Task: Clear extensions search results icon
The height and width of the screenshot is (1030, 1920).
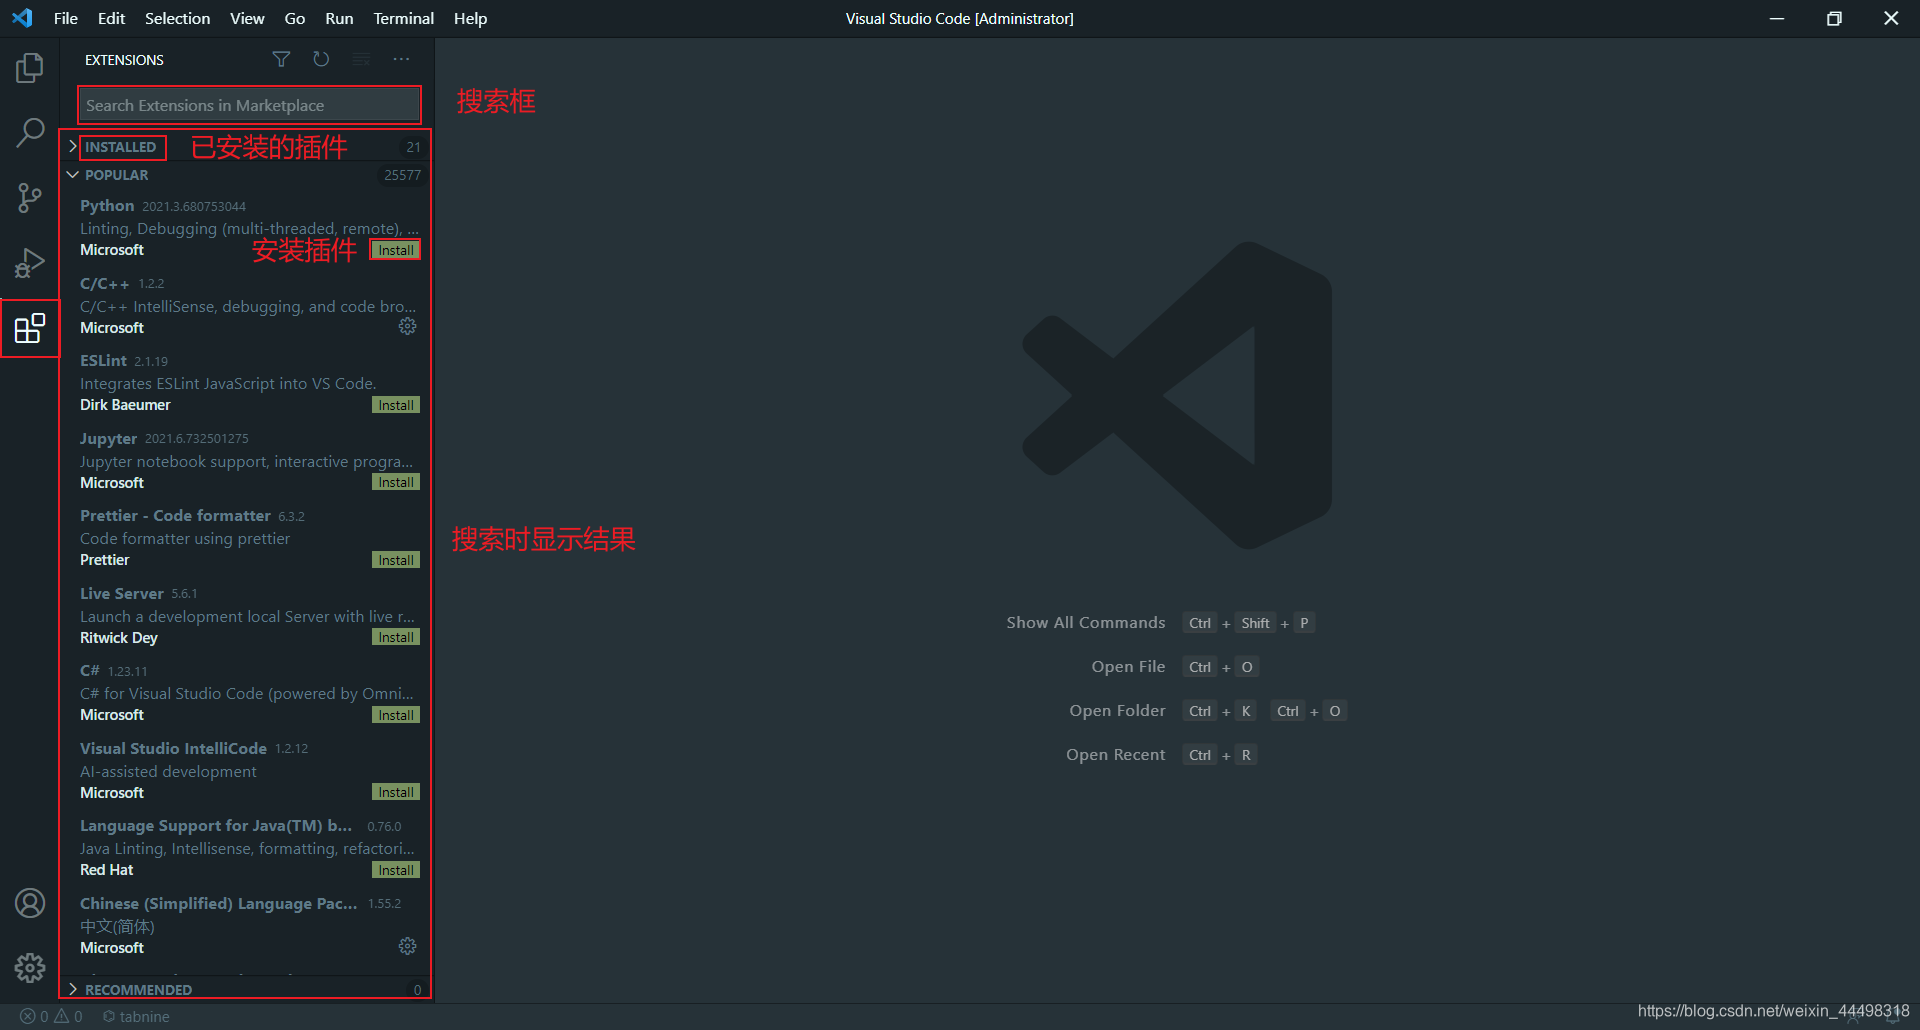Action: (361, 60)
